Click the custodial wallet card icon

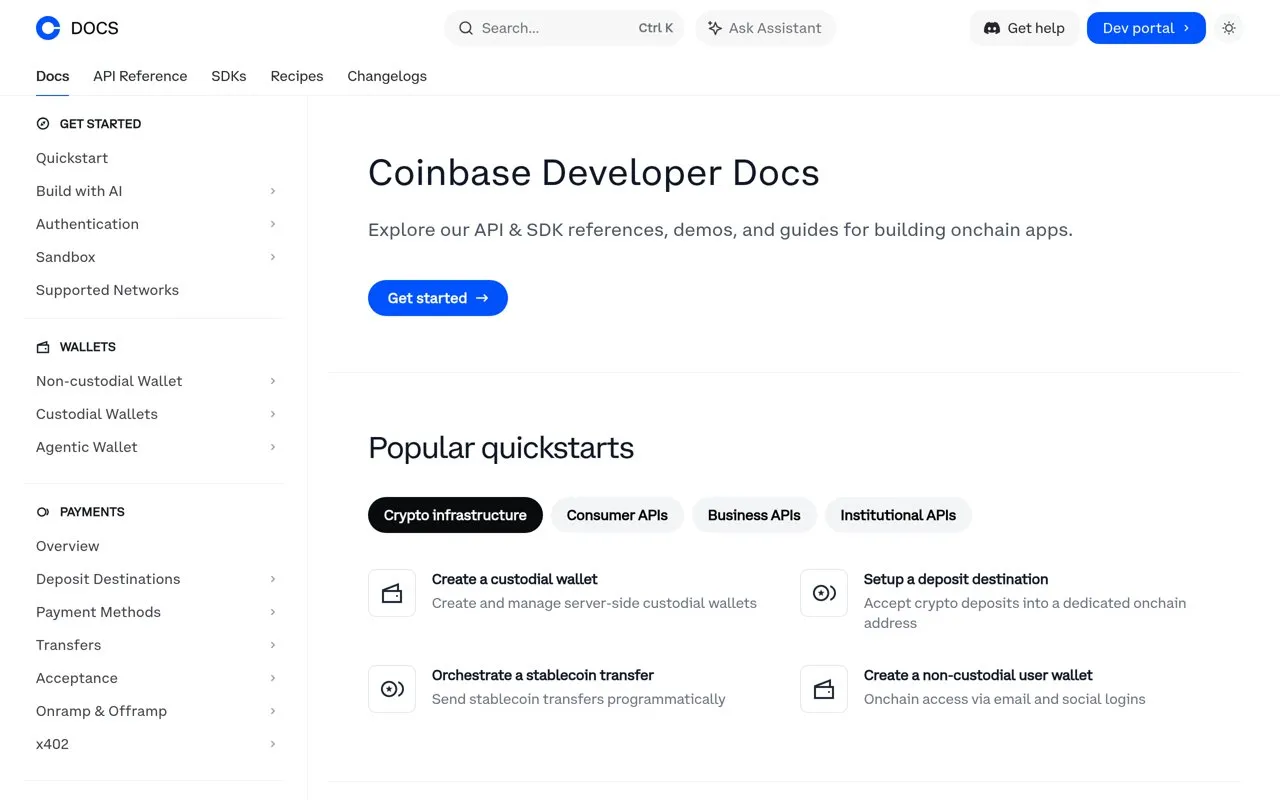tap(392, 593)
